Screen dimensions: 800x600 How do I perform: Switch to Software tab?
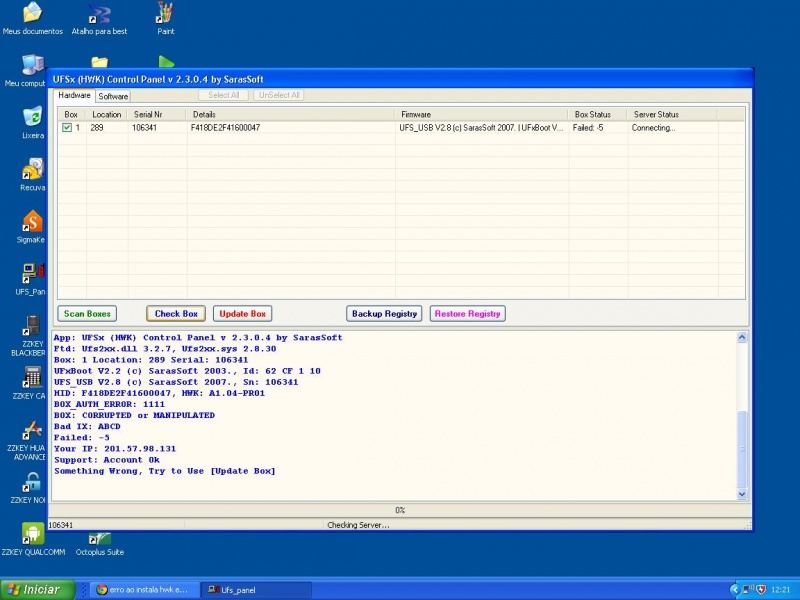(113, 96)
